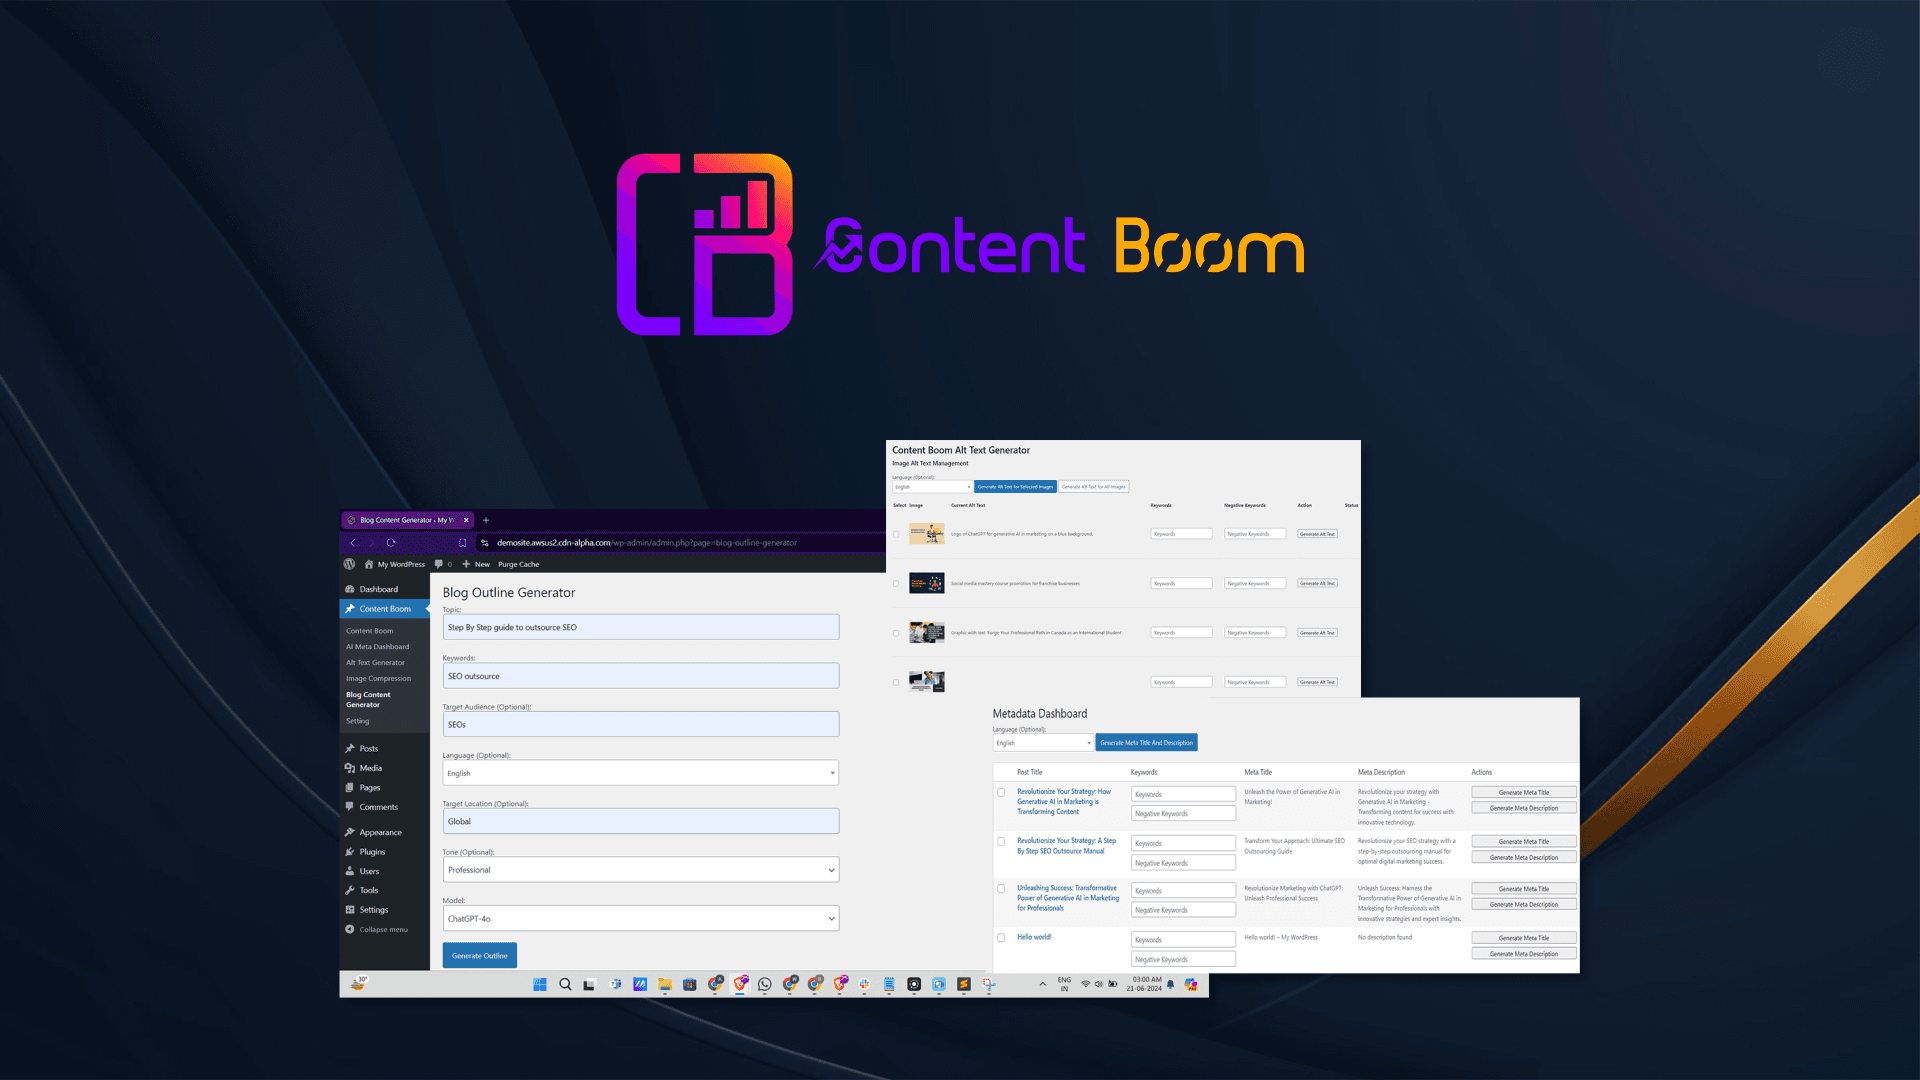Viewport: 1920px width, 1080px height.
Task: Open the Model dropdown showing ChatGPT-4o
Action: pos(640,918)
